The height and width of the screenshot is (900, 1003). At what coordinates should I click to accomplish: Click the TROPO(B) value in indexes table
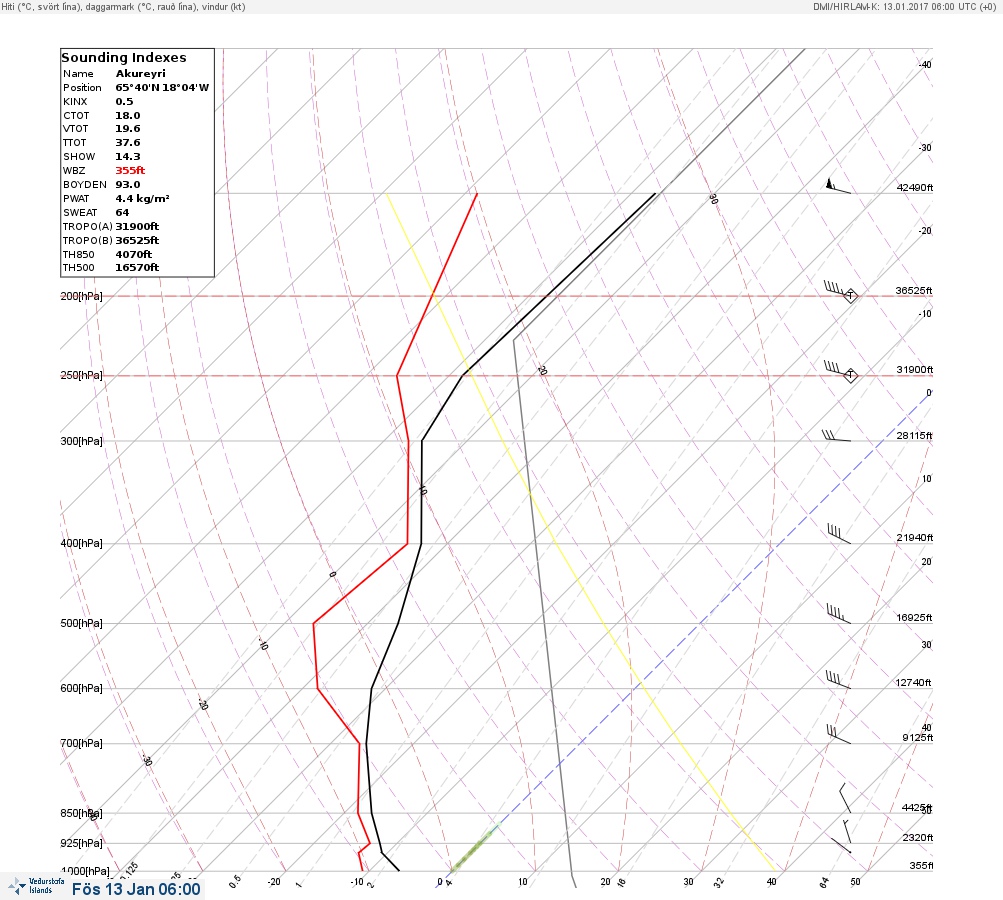pyautogui.click(x=137, y=241)
